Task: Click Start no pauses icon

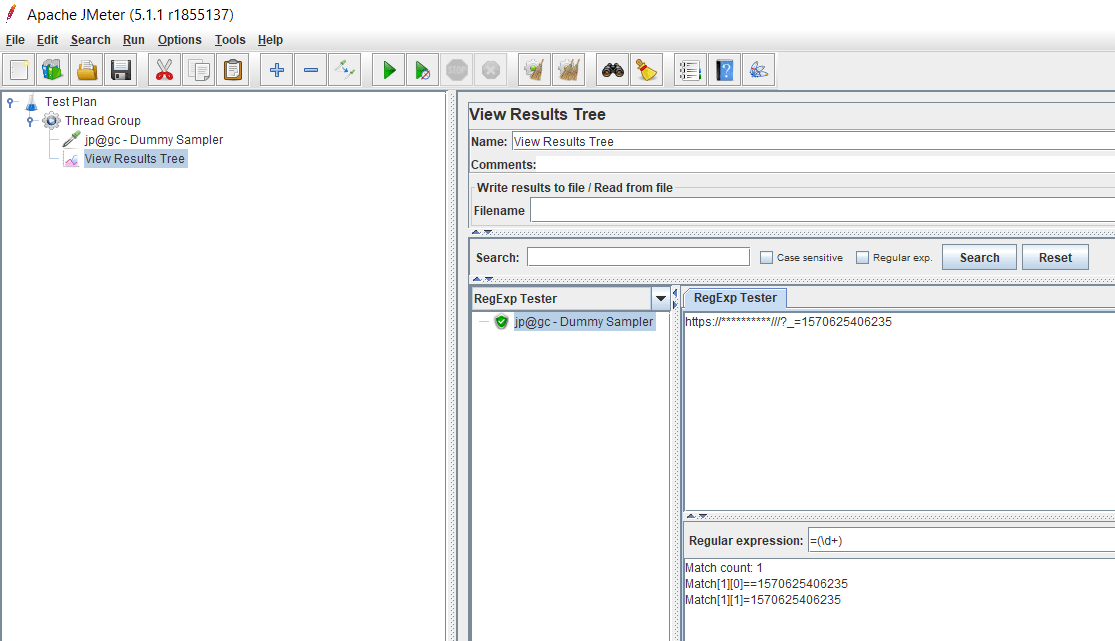Action: [x=423, y=70]
